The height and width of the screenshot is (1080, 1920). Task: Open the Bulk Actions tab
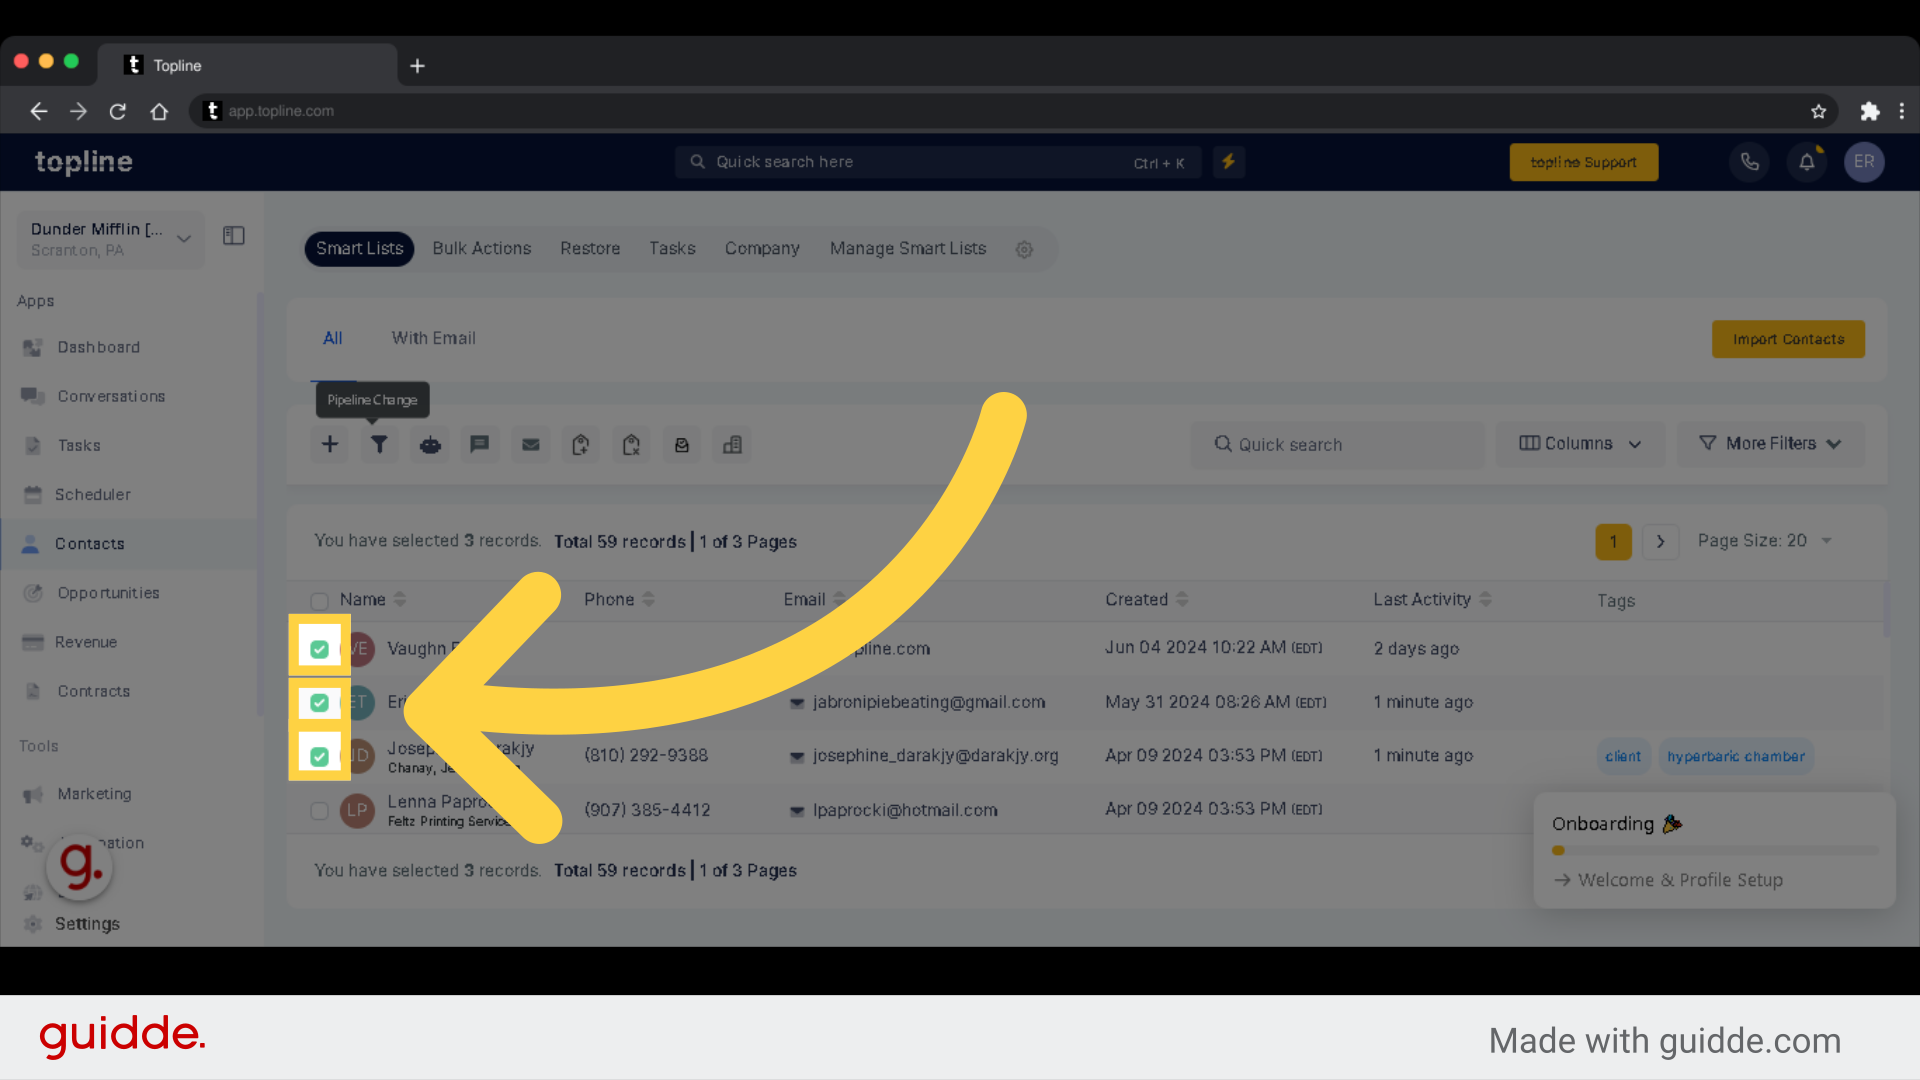tap(481, 248)
